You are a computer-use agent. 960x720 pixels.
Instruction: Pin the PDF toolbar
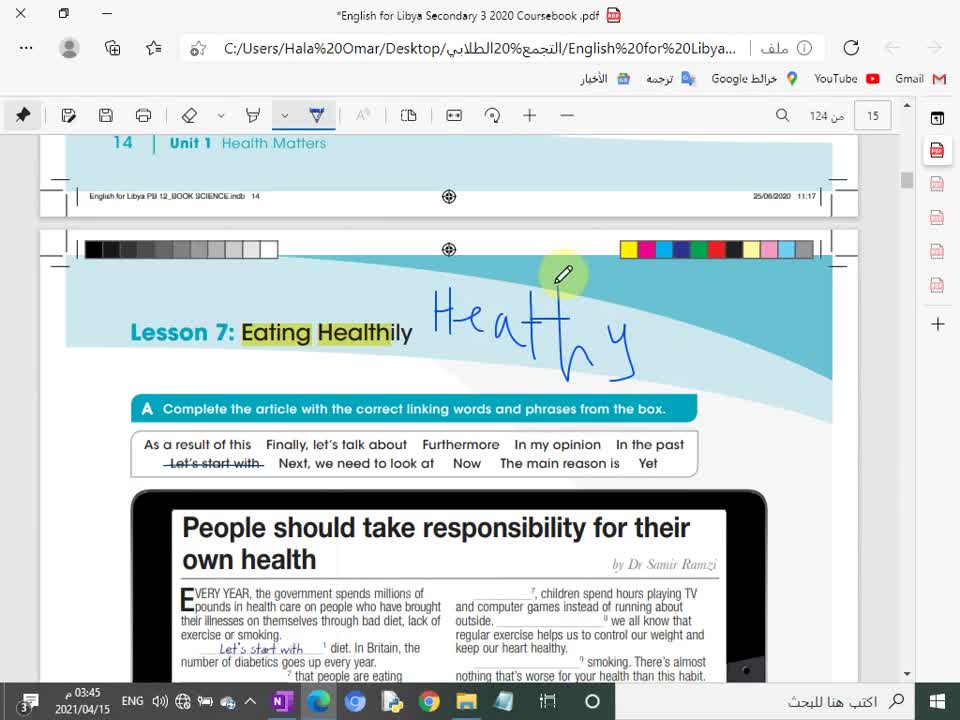point(23,115)
